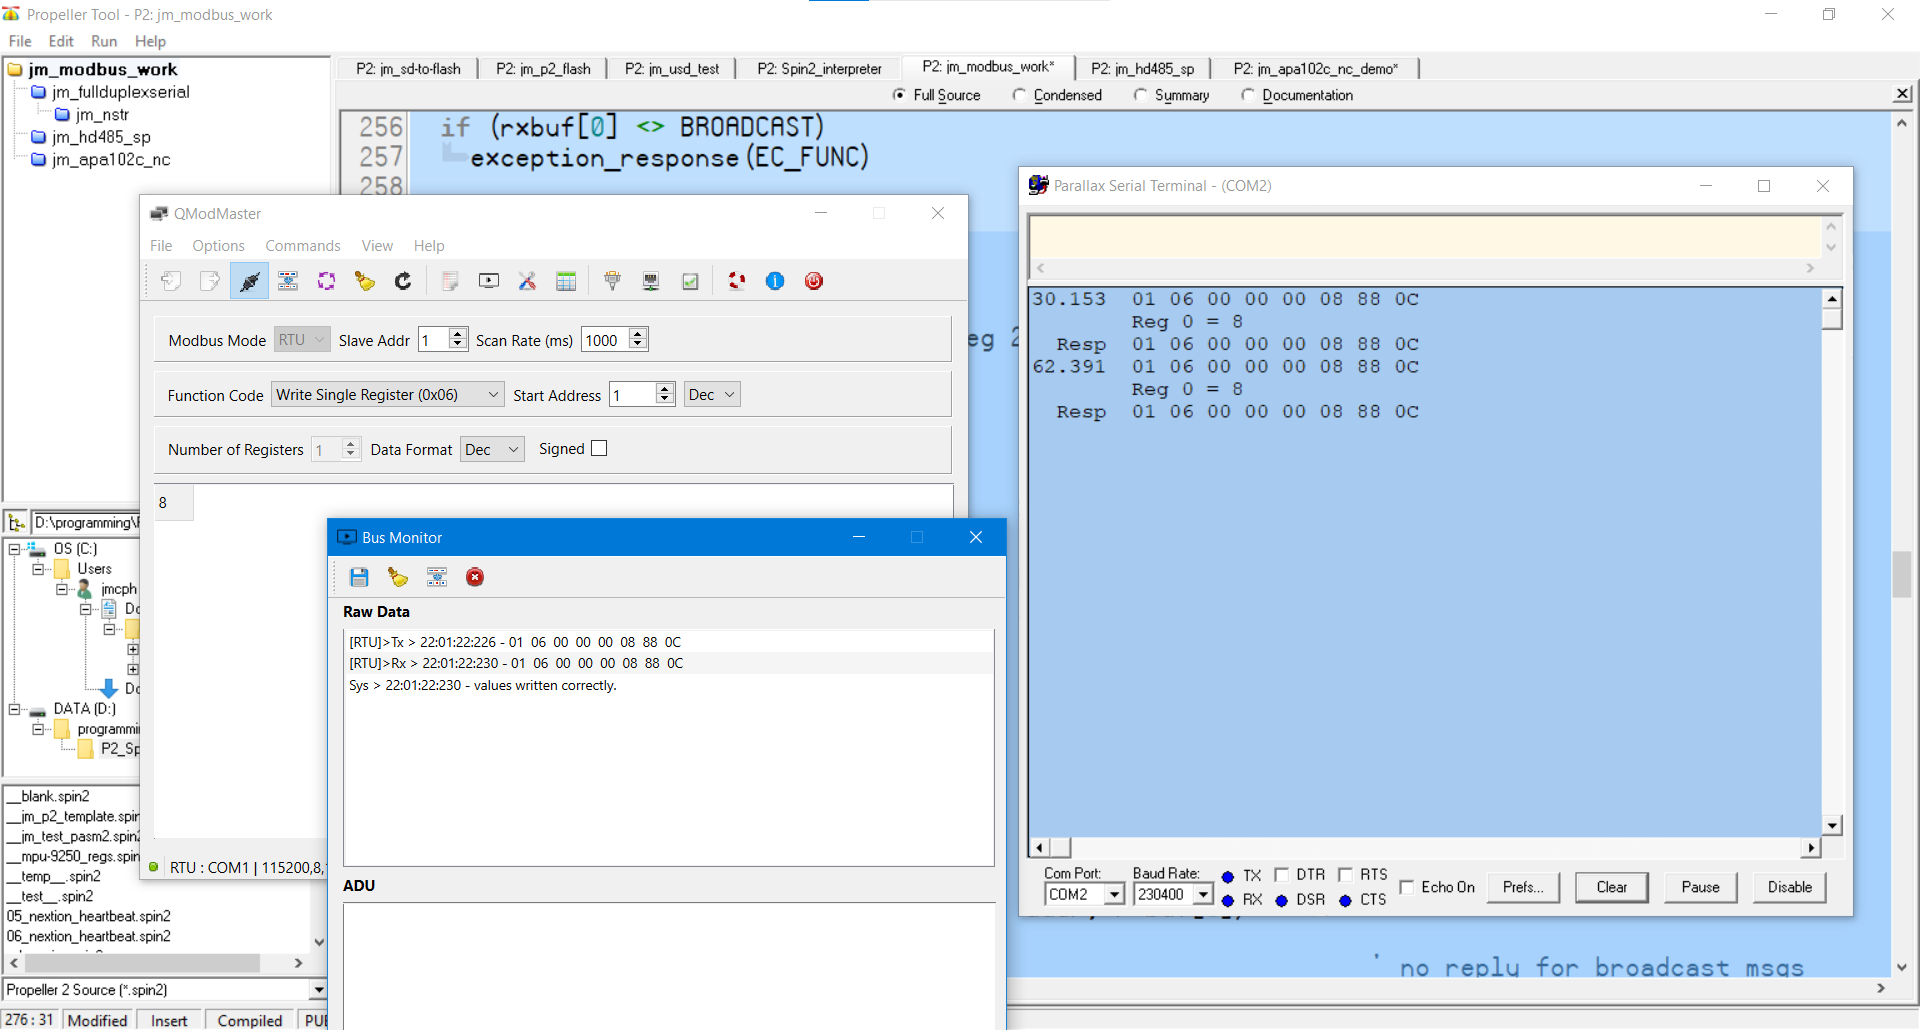Toggle the RTS checkbox in Serial Terminal
This screenshot has width=1920, height=1030.
click(x=1345, y=875)
